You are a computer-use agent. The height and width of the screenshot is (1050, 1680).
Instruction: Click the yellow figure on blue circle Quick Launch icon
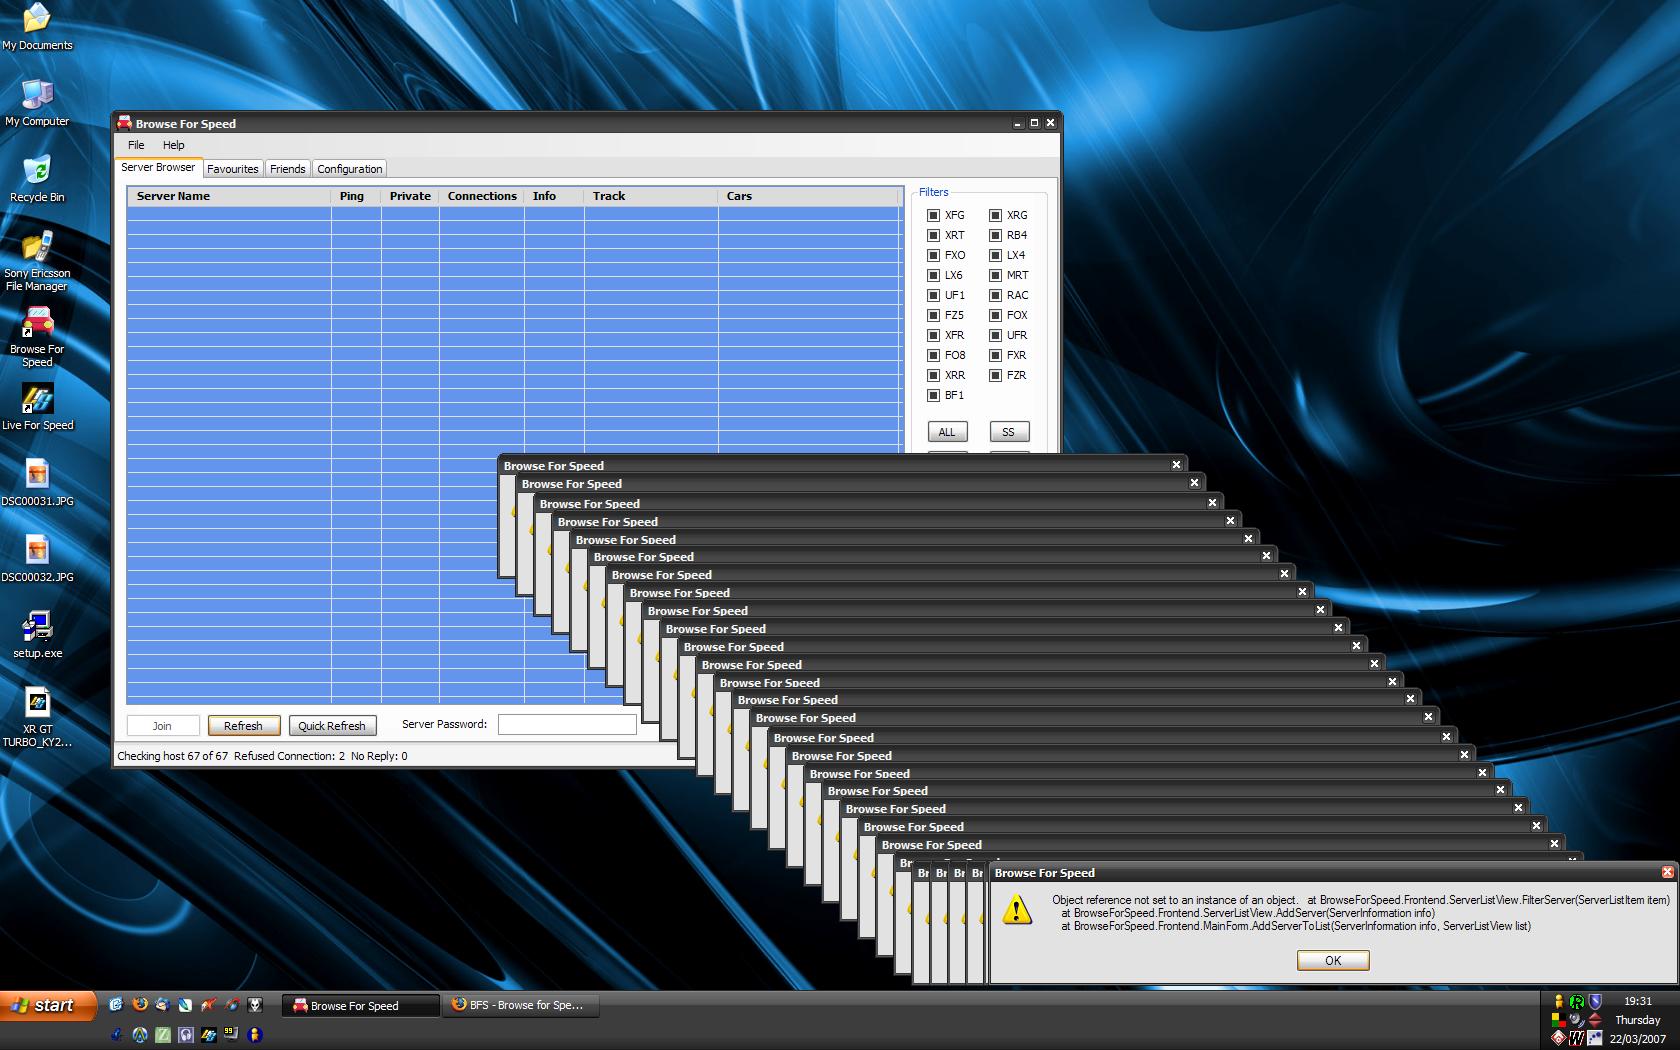click(254, 1035)
